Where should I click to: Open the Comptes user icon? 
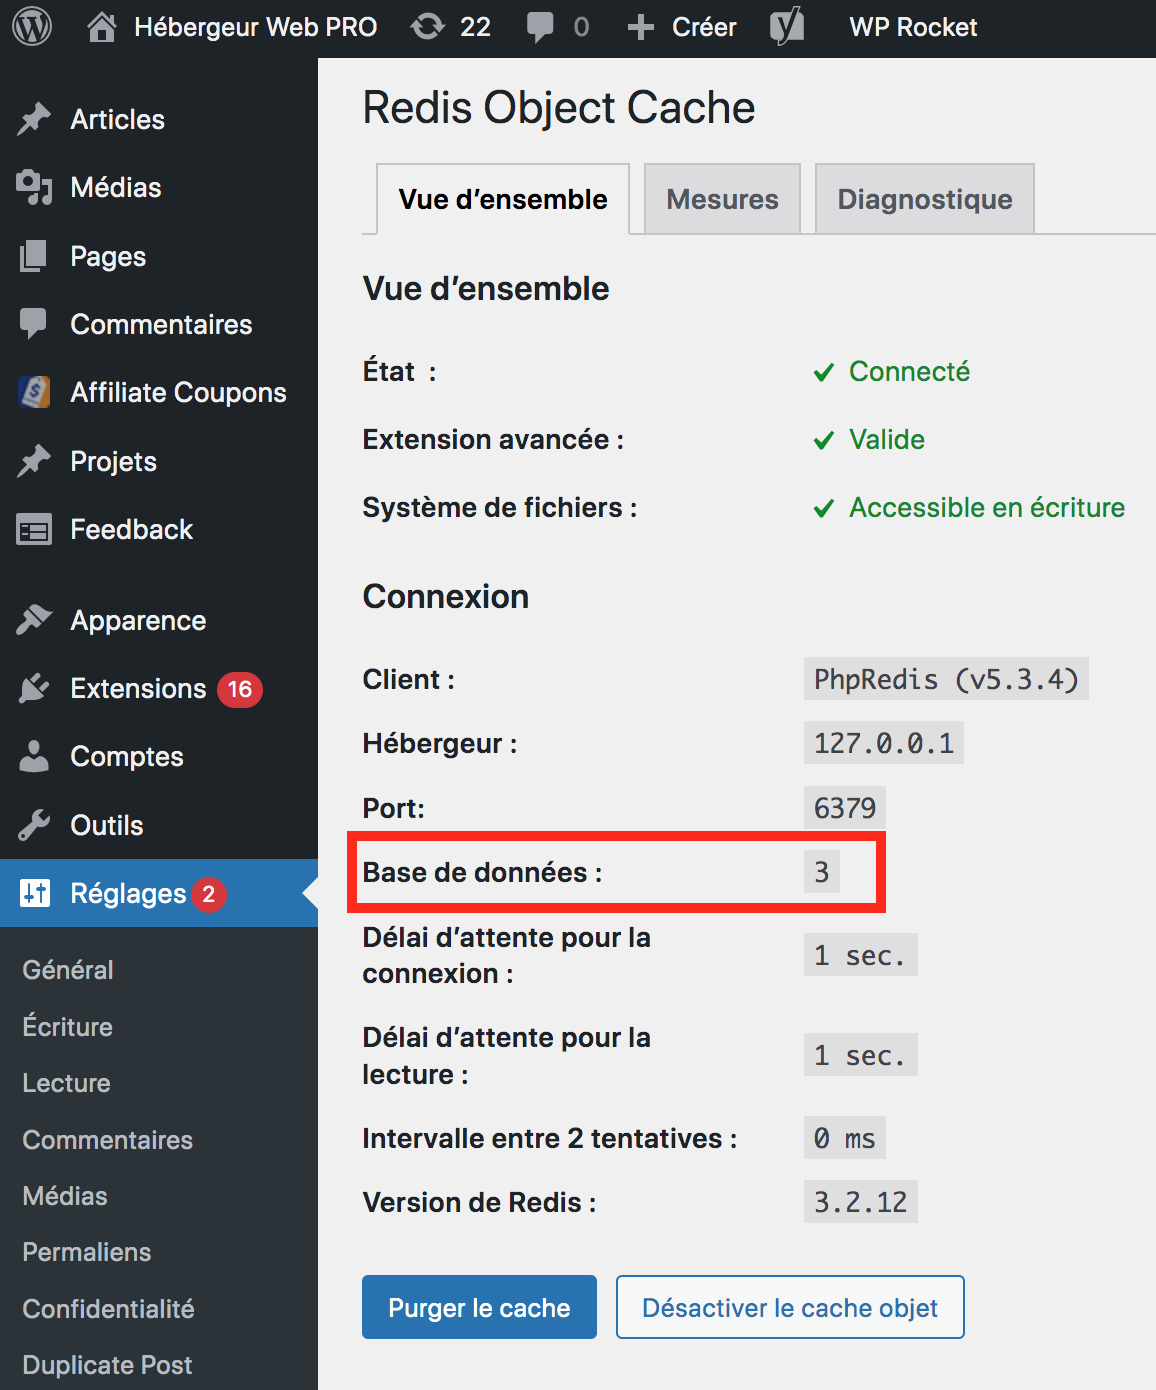click(x=34, y=756)
